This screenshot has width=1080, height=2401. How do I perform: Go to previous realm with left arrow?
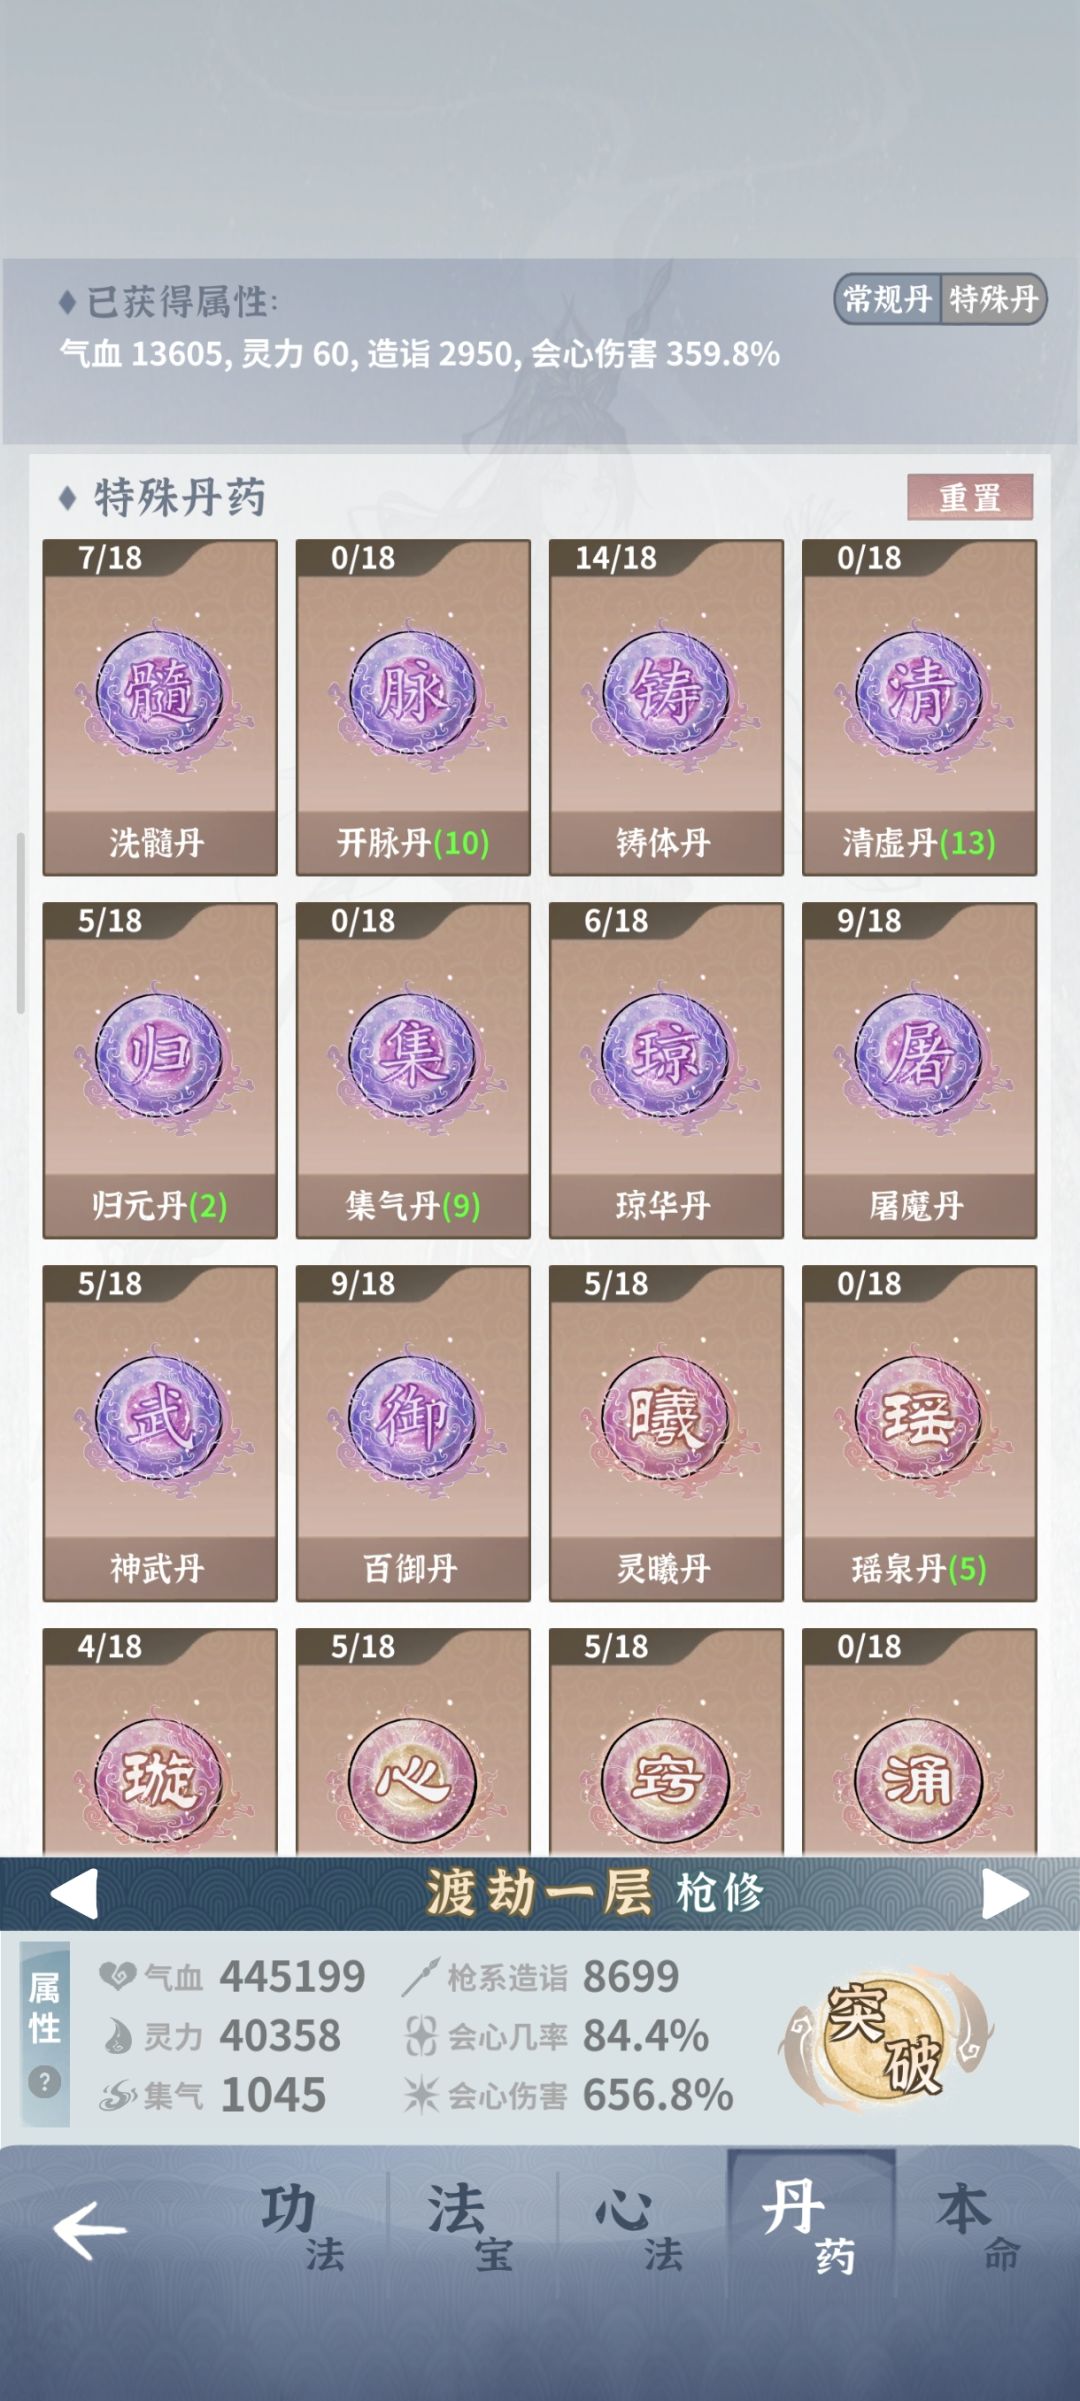74,1893
